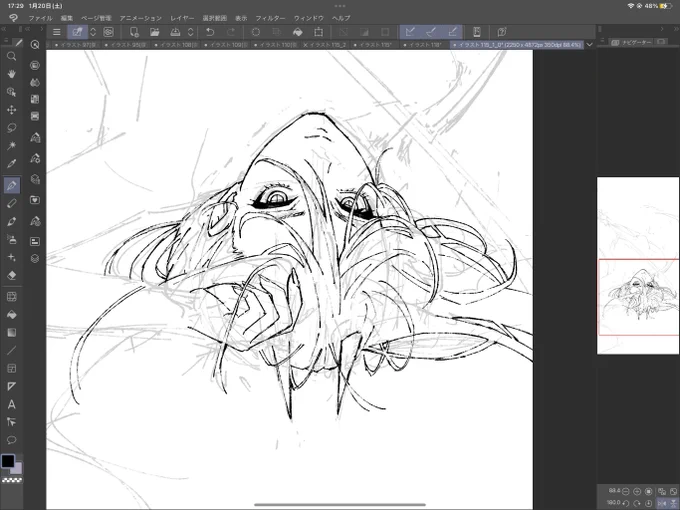This screenshot has width=680, height=510.
Task: Open the ファイル menu
Action: point(40,18)
